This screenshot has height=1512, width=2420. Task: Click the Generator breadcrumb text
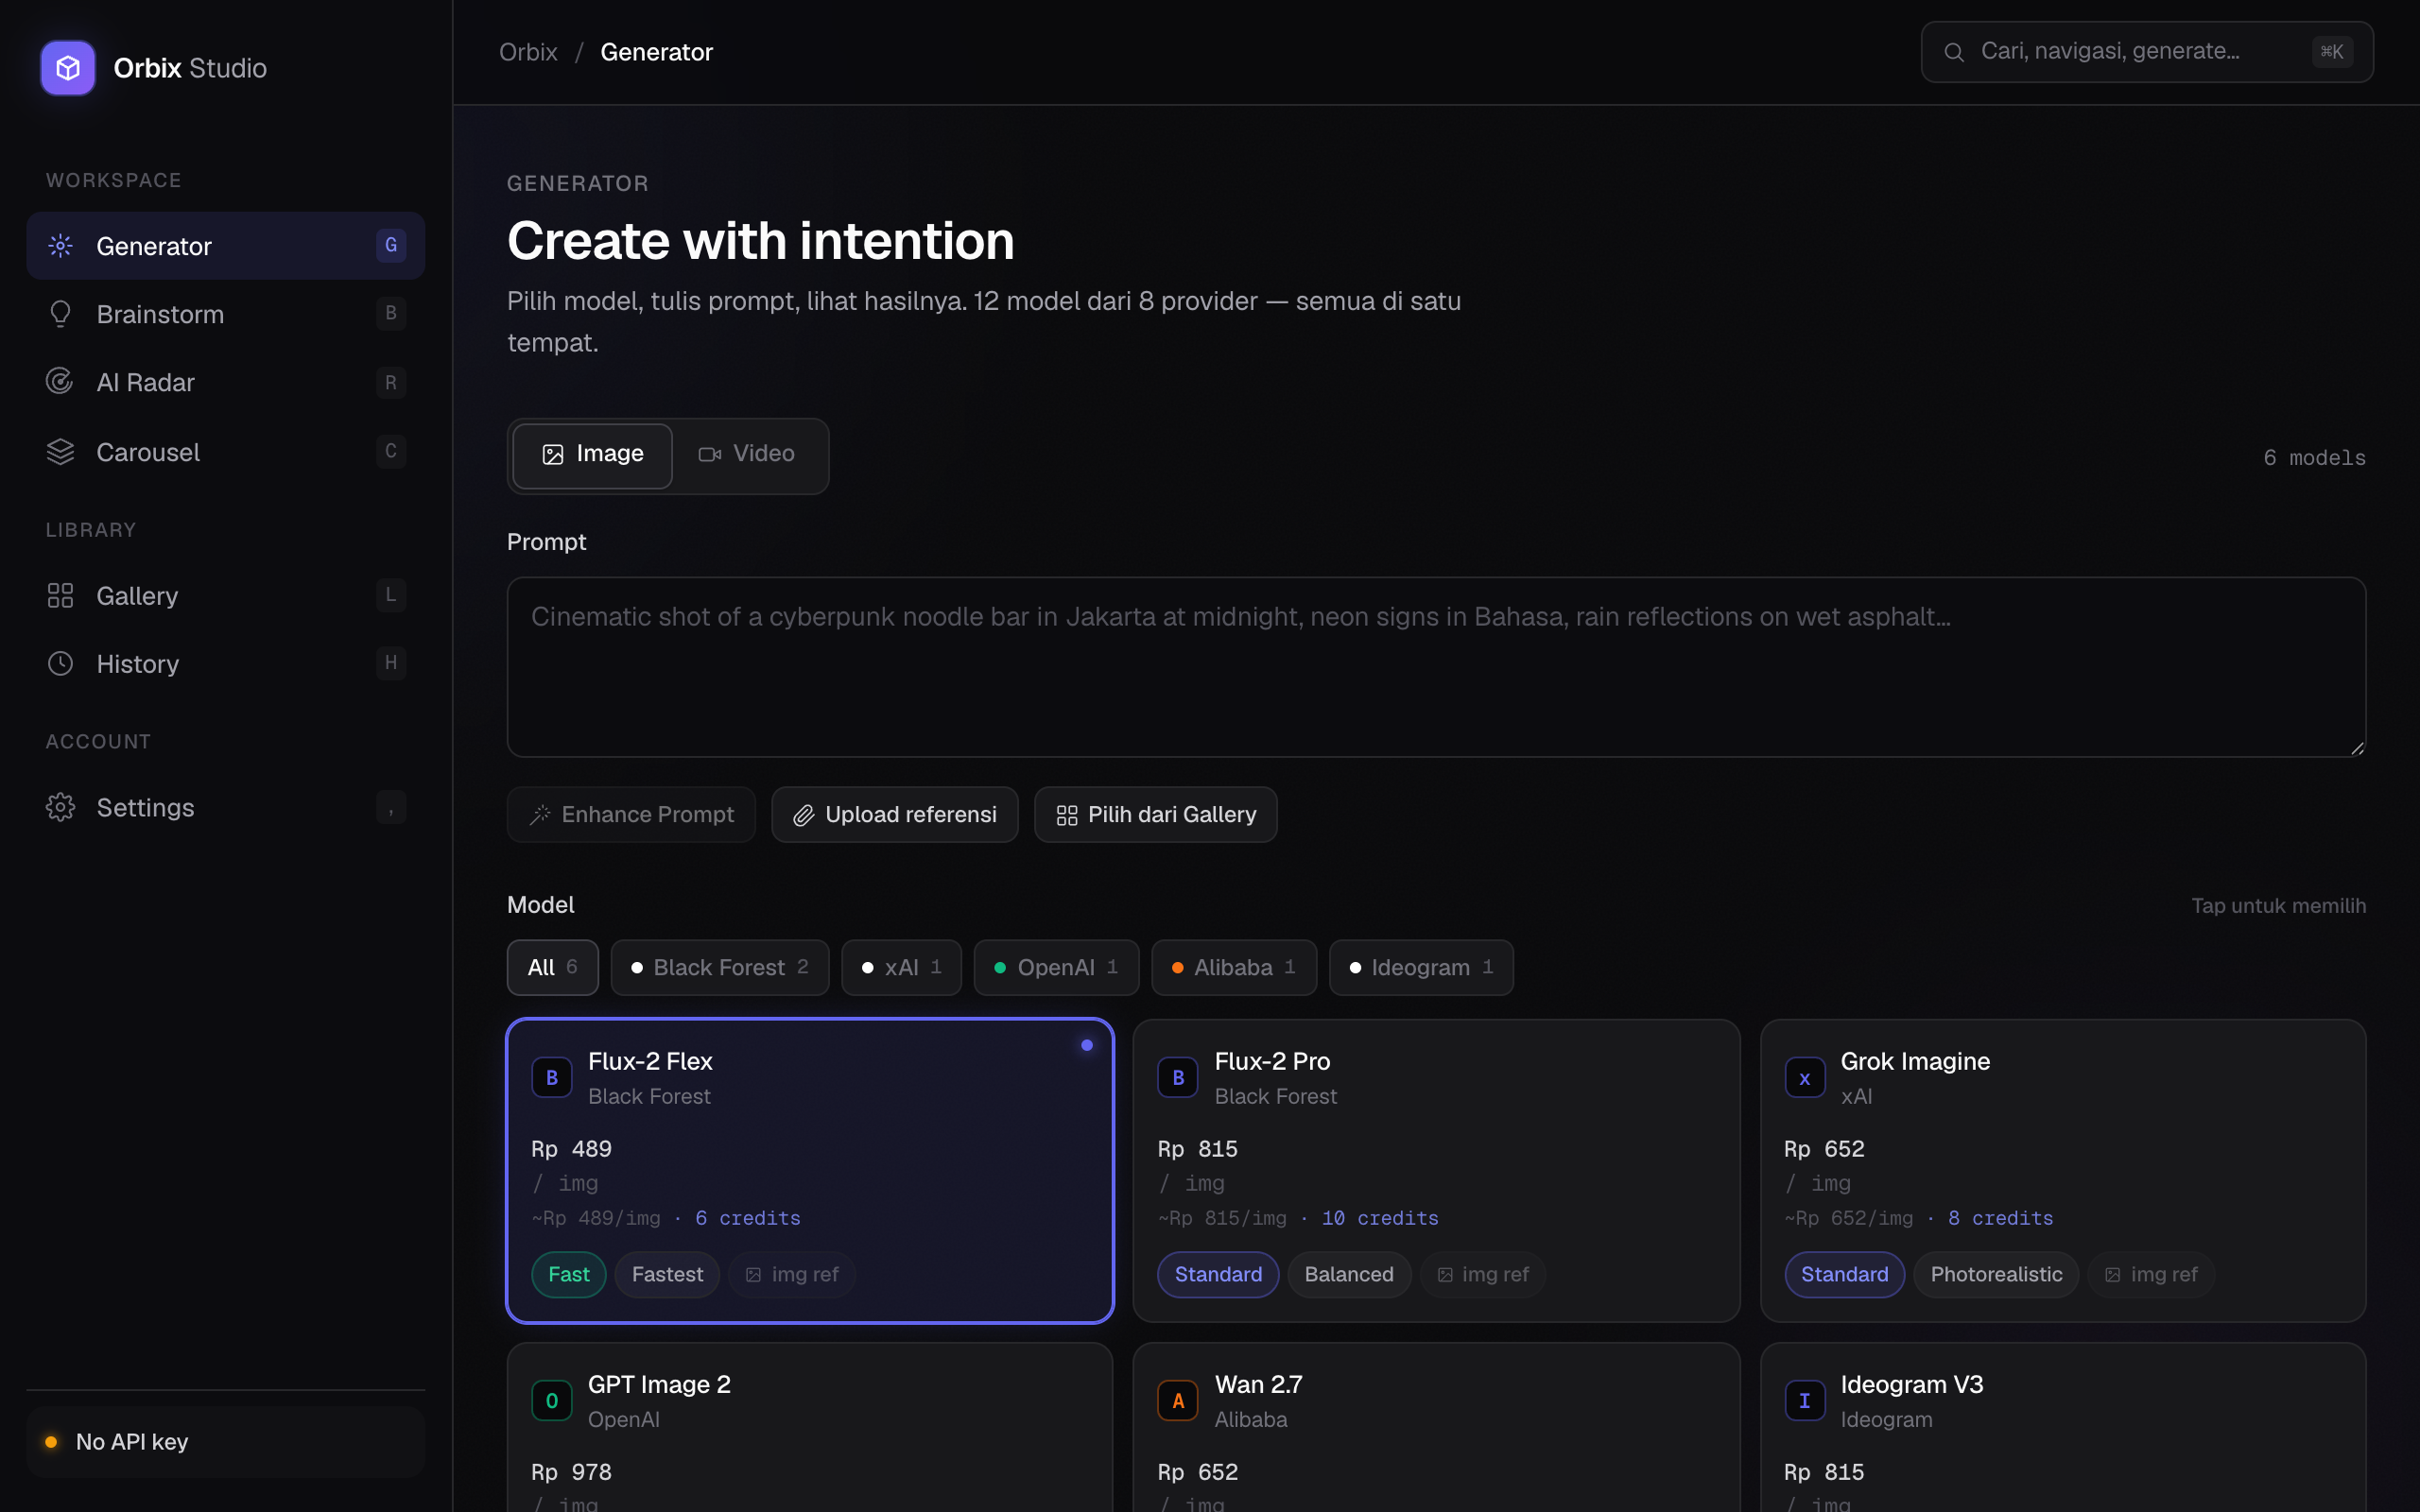point(656,52)
